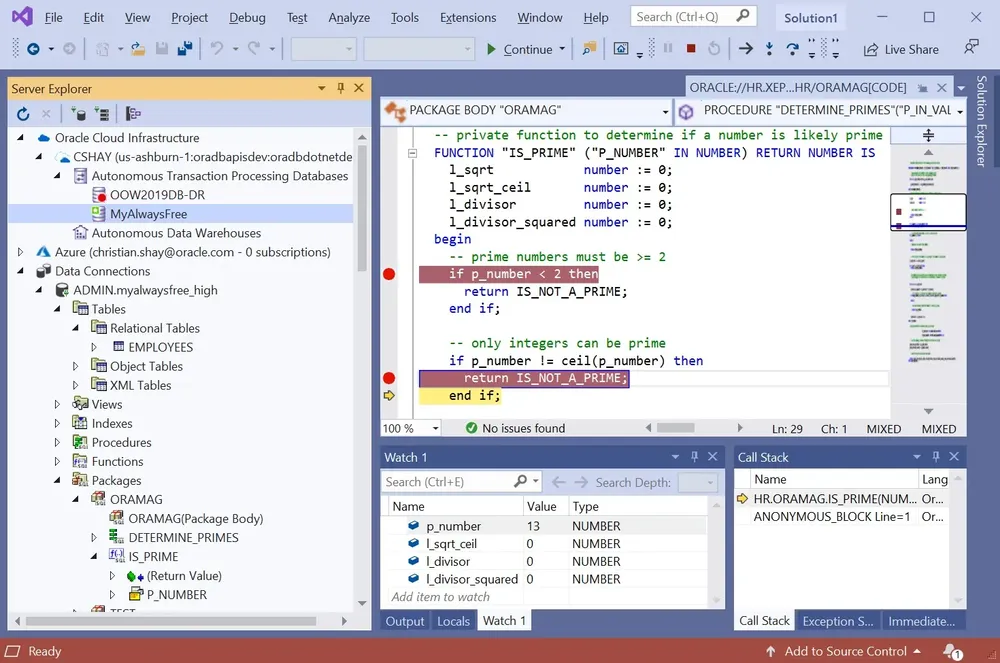Click the Restart debugging icon
Image resolution: width=1000 pixels, height=663 pixels.
coord(714,49)
